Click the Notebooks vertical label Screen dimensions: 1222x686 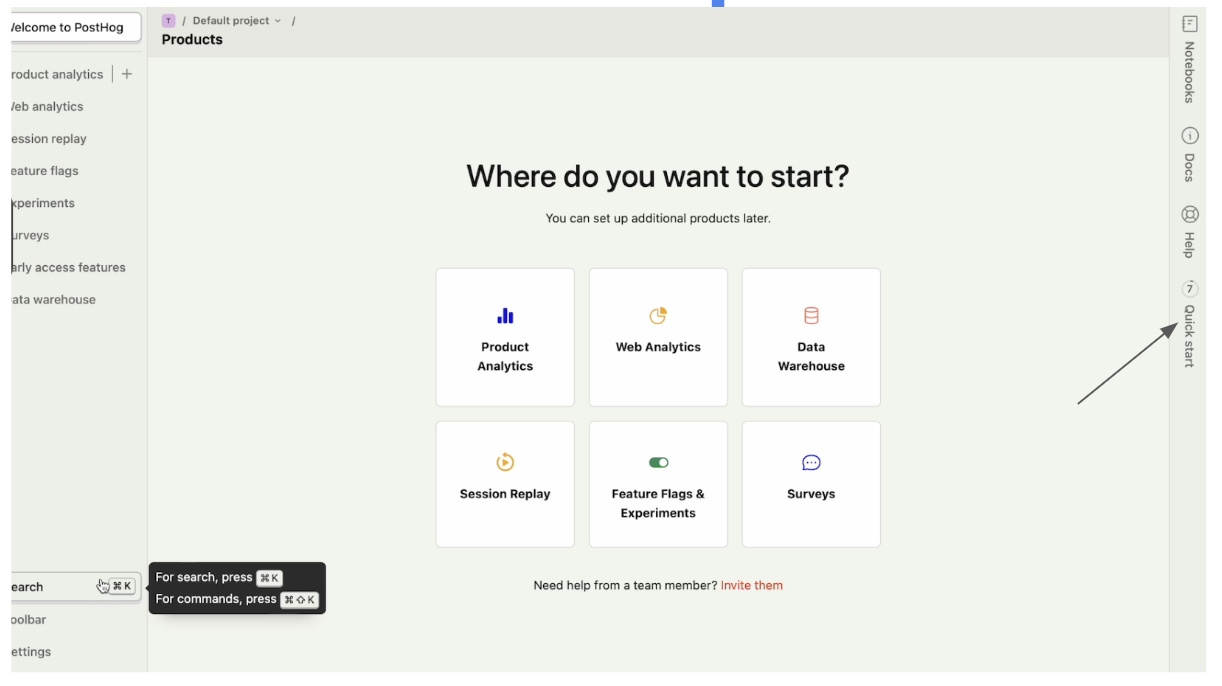coord(1190,72)
